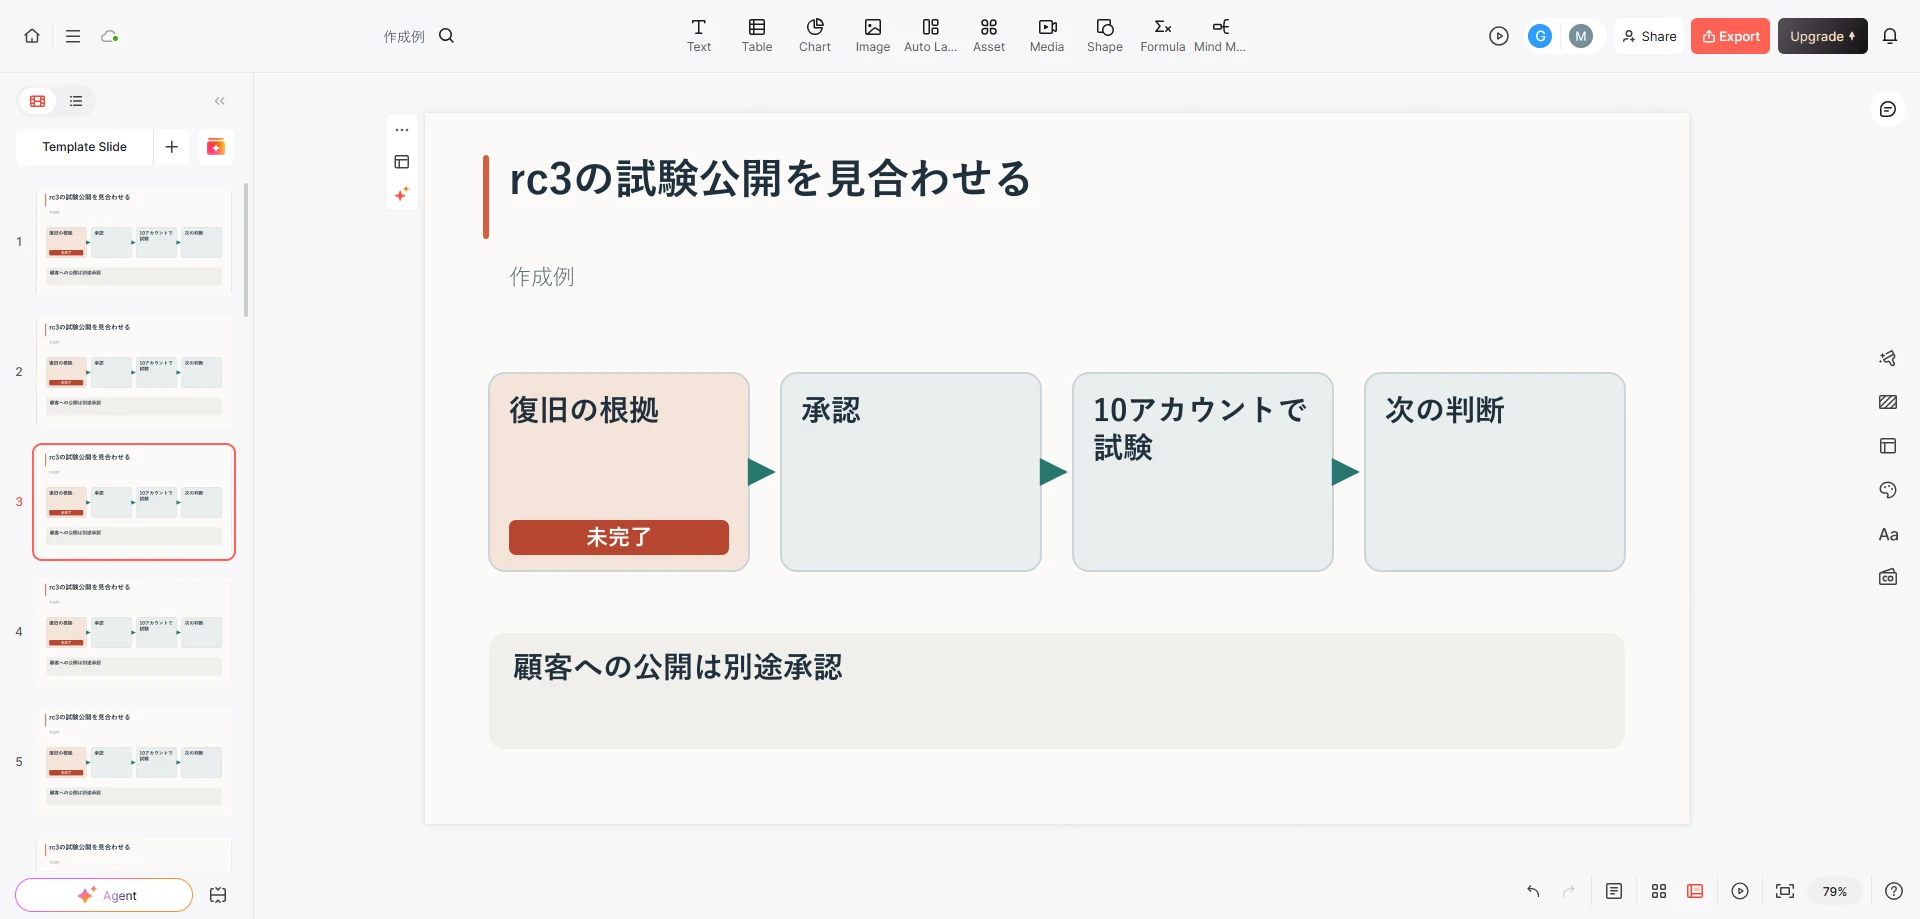The height and width of the screenshot is (919, 1920).
Task: Switch to grid overview mode
Action: coord(1659,891)
